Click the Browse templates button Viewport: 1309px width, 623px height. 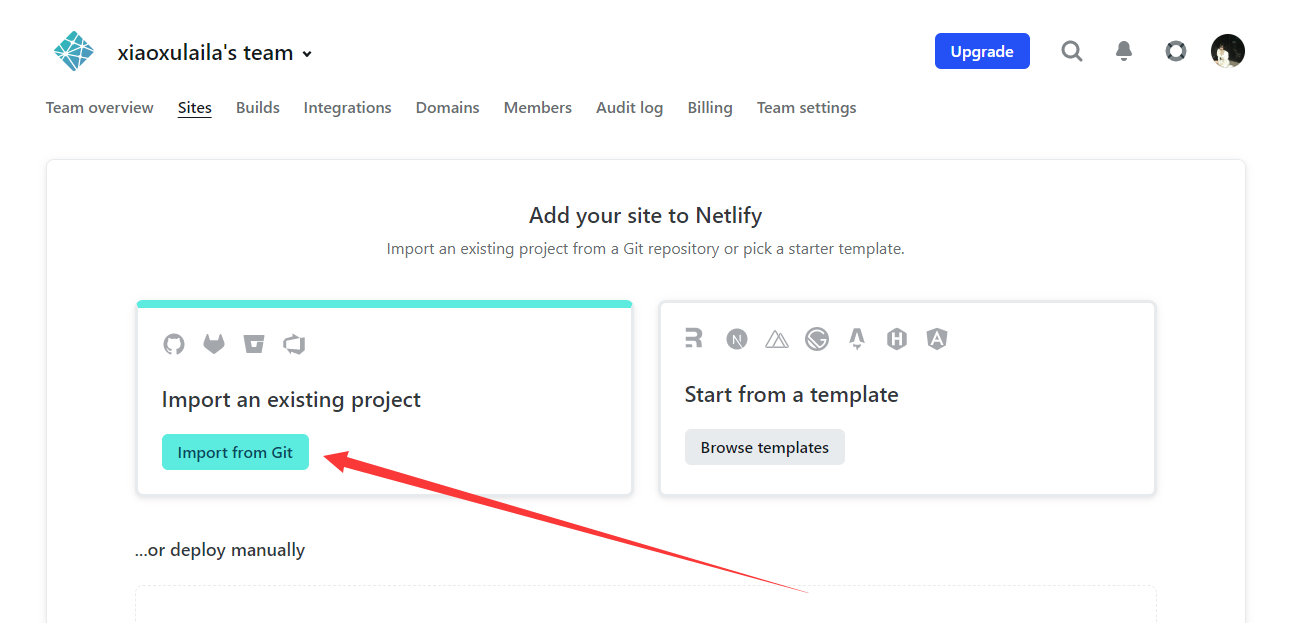[x=764, y=447]
